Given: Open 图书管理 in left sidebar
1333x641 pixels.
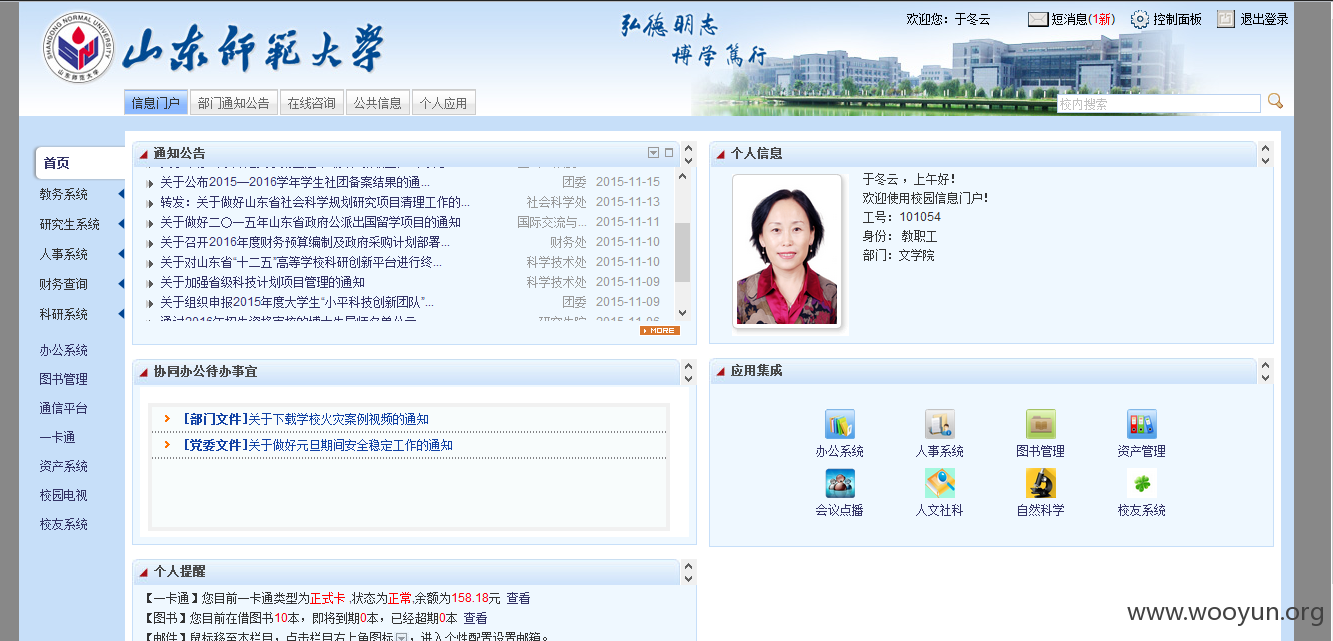Looking at the screenshot, I should [64, 379].
